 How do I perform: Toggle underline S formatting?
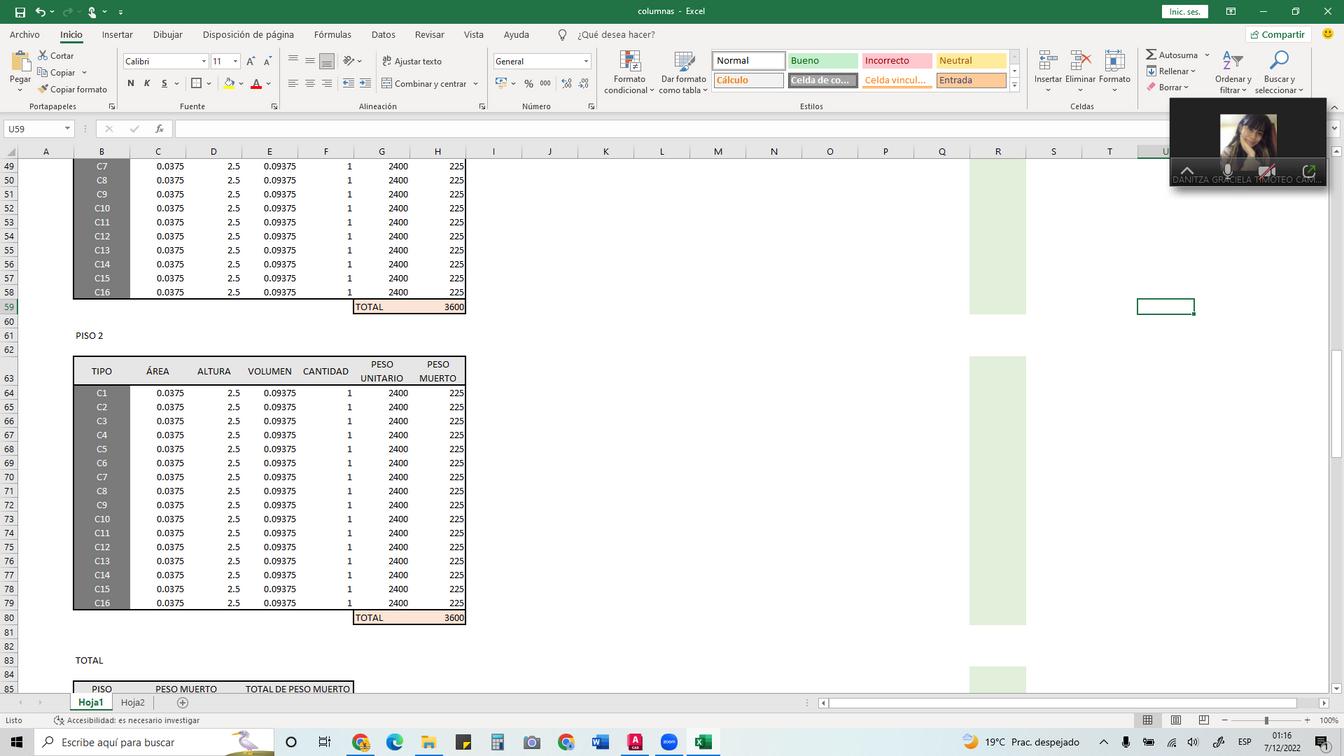click(164, 84)
